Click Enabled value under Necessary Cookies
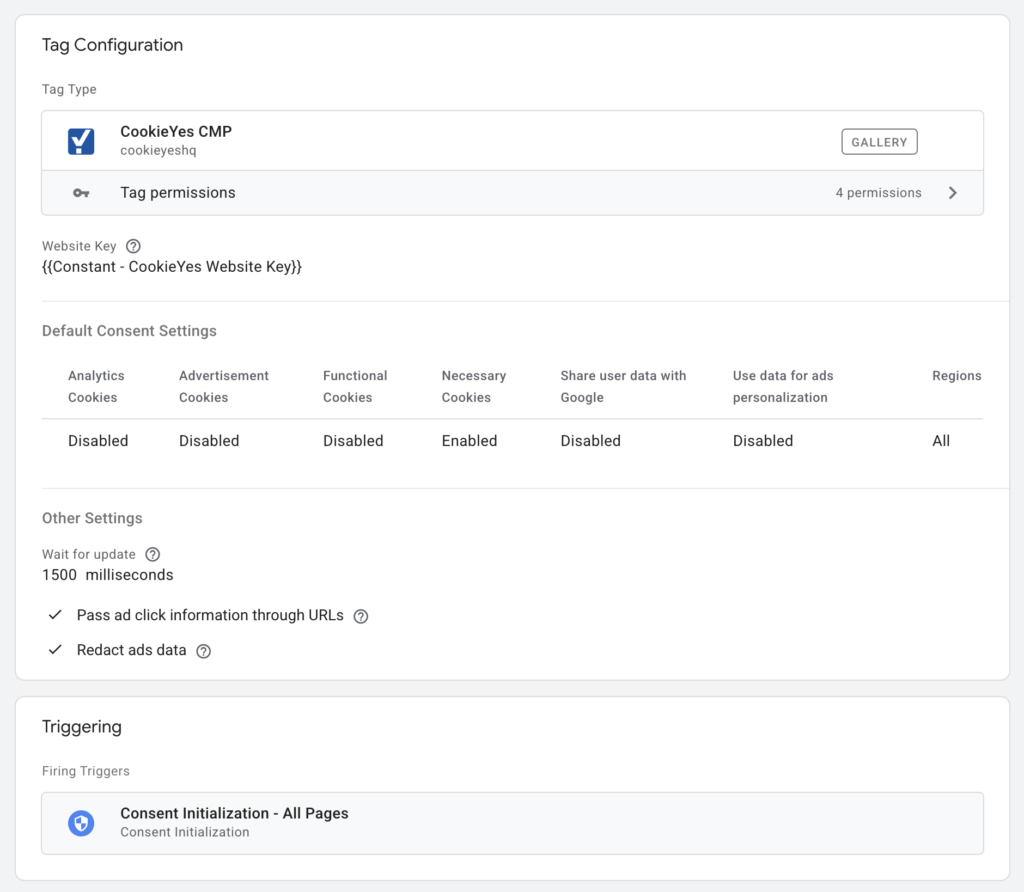This screenshot has width=1024, height=892. tap(470, 441)
